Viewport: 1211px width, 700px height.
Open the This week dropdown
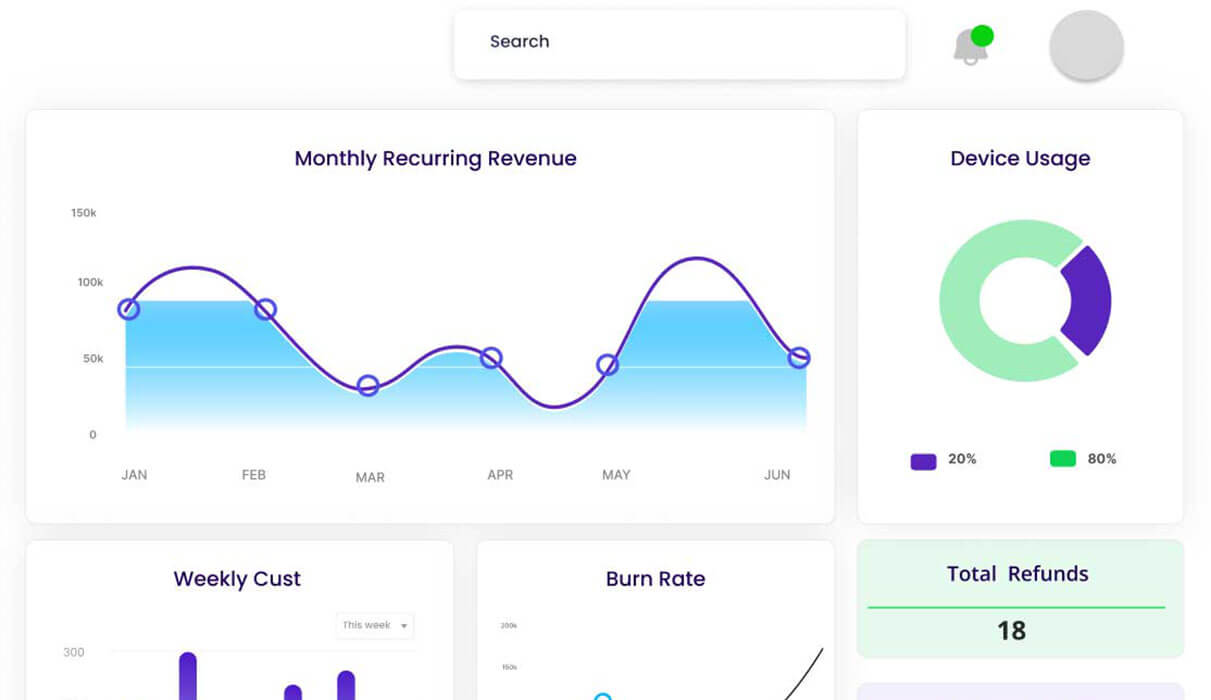click(x=375, y=626)
